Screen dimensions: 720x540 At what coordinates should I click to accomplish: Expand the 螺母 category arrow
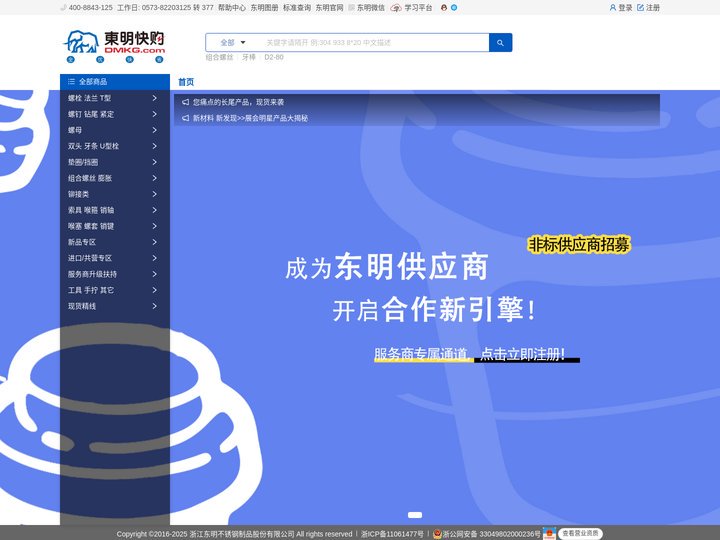155,130
